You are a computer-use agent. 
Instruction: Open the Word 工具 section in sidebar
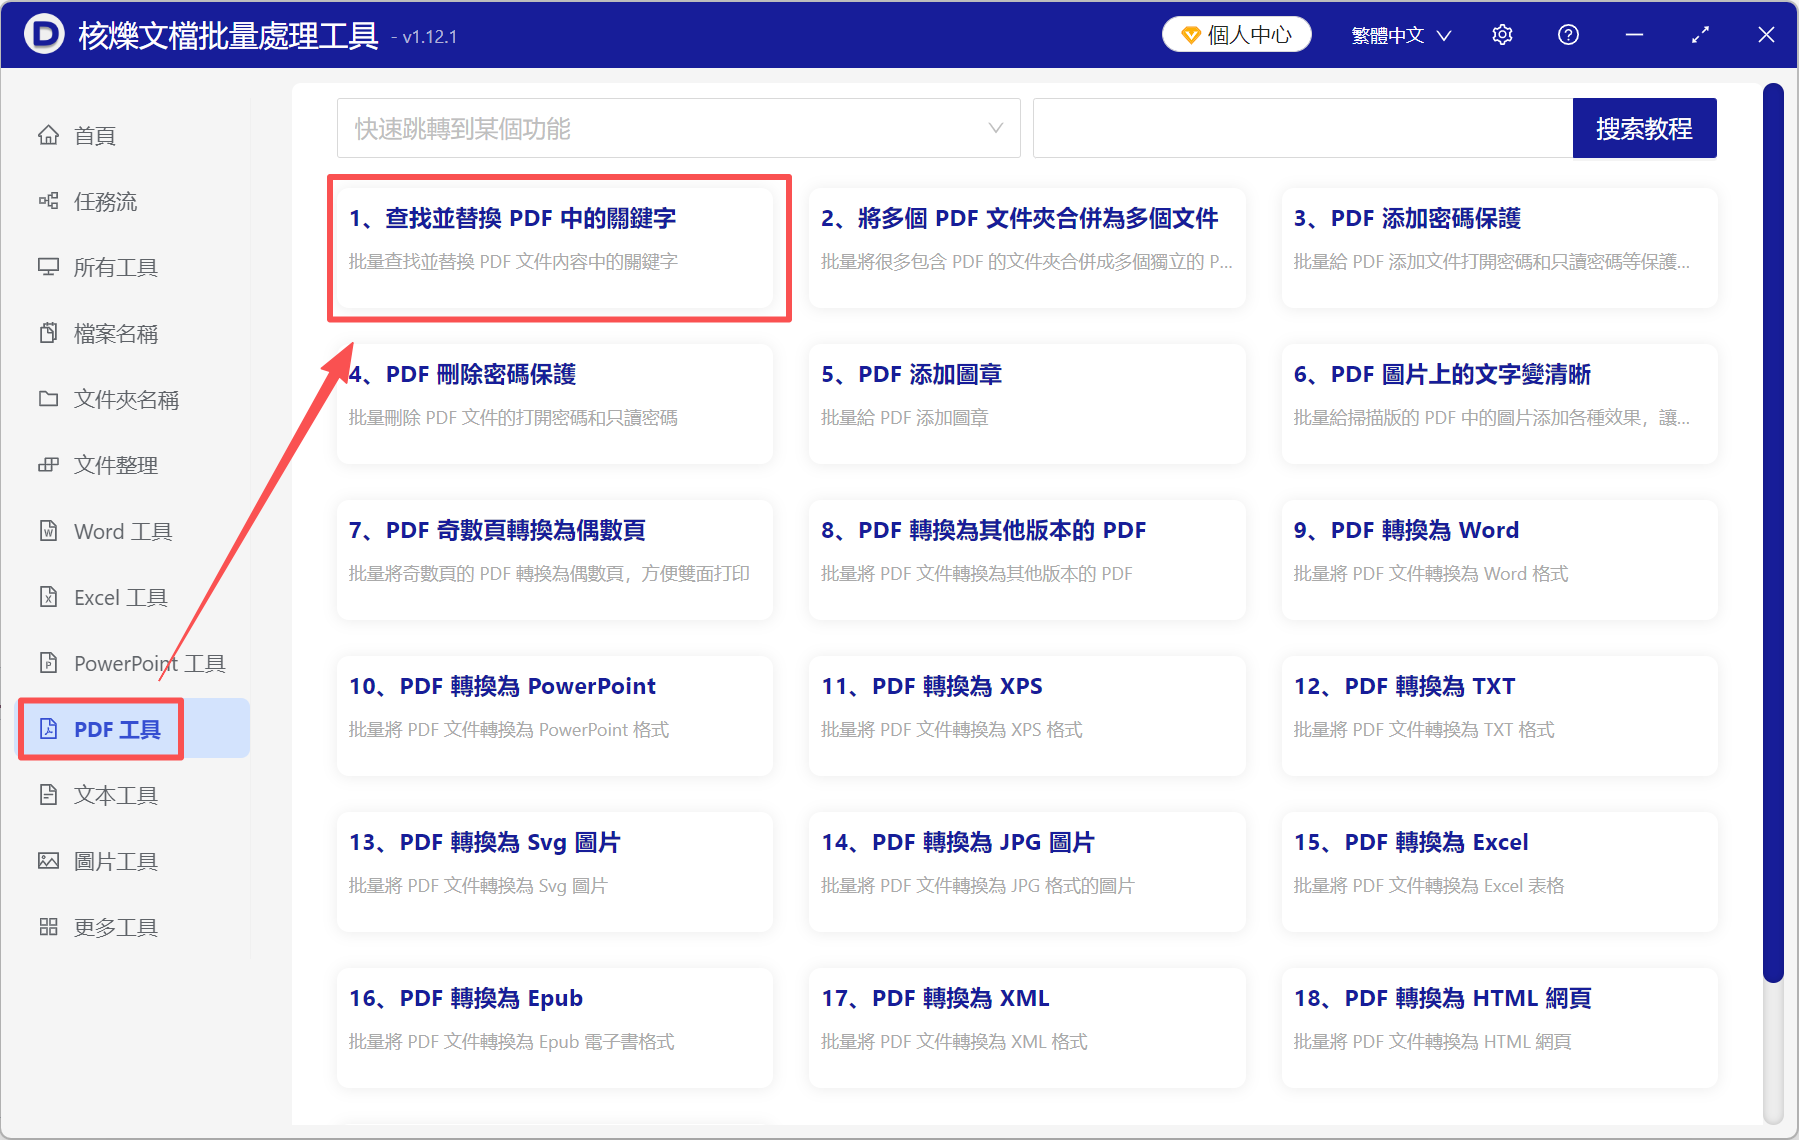(x=122, y=531)
